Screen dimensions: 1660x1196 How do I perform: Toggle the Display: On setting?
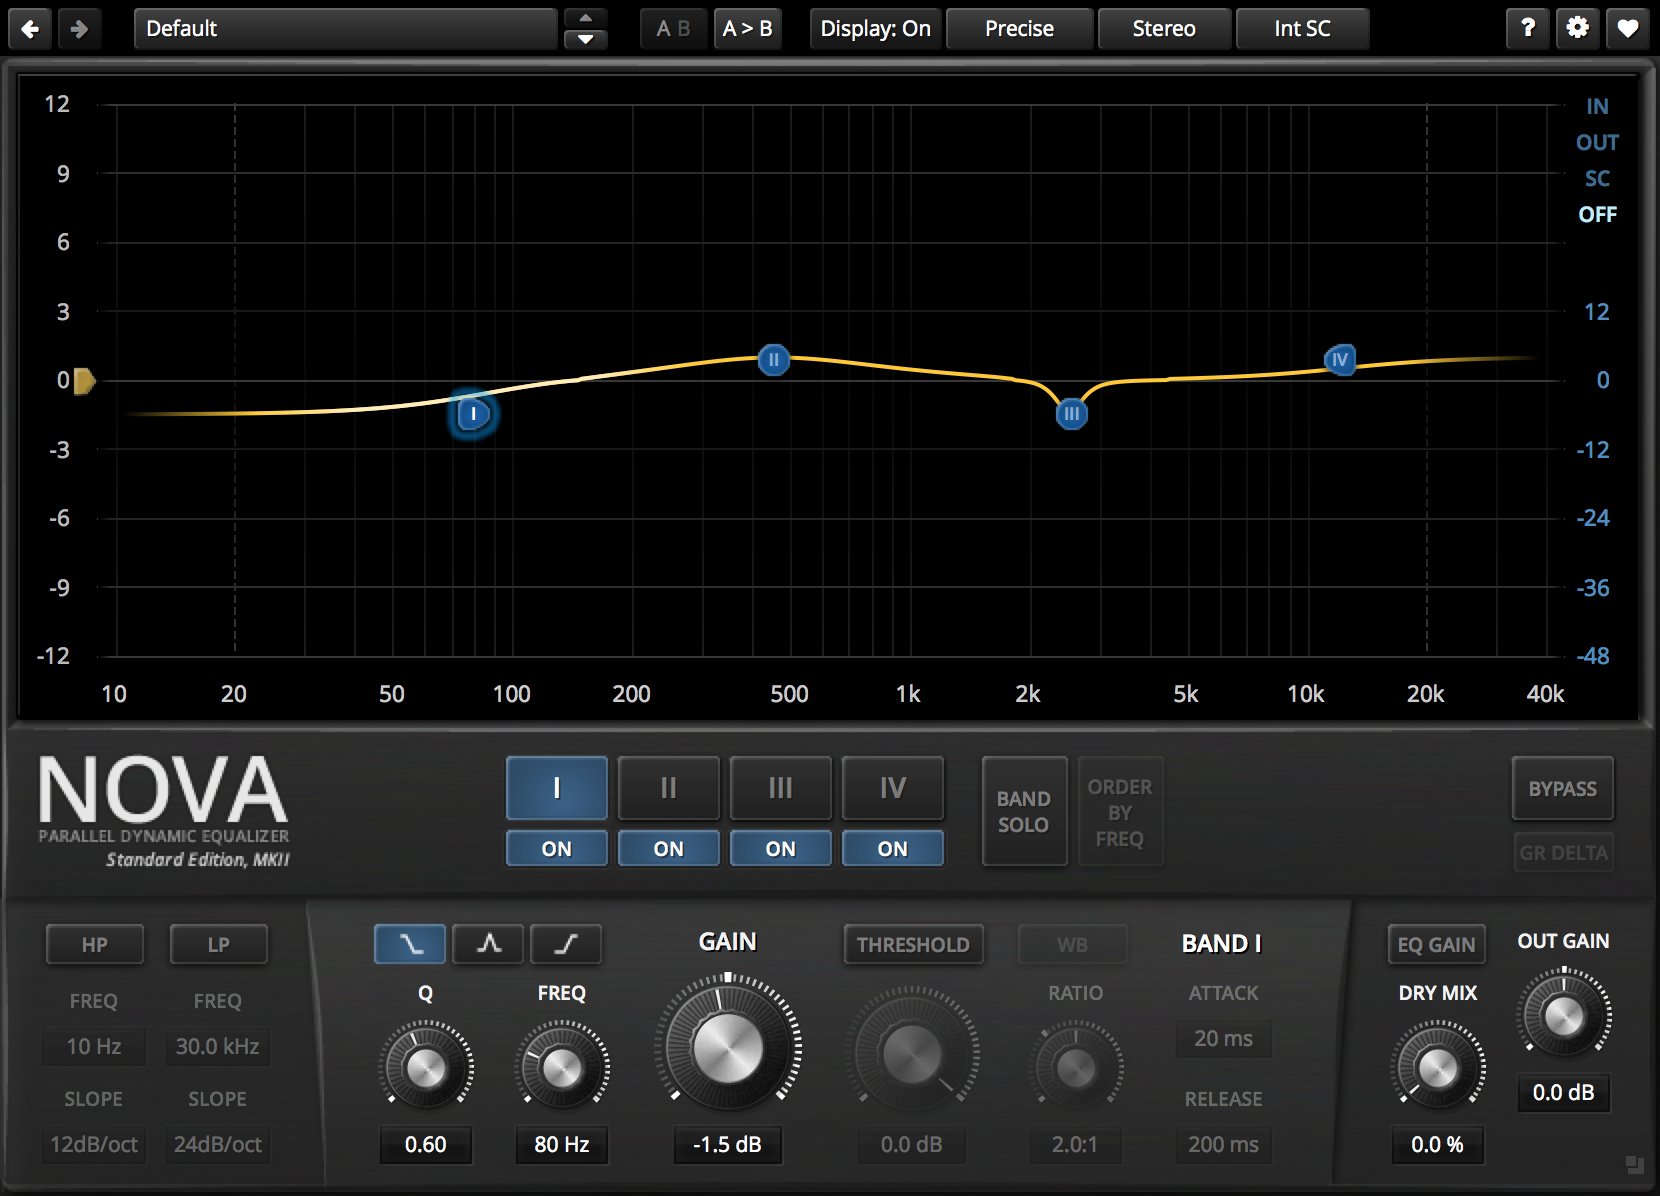click(x=875, y=28)
